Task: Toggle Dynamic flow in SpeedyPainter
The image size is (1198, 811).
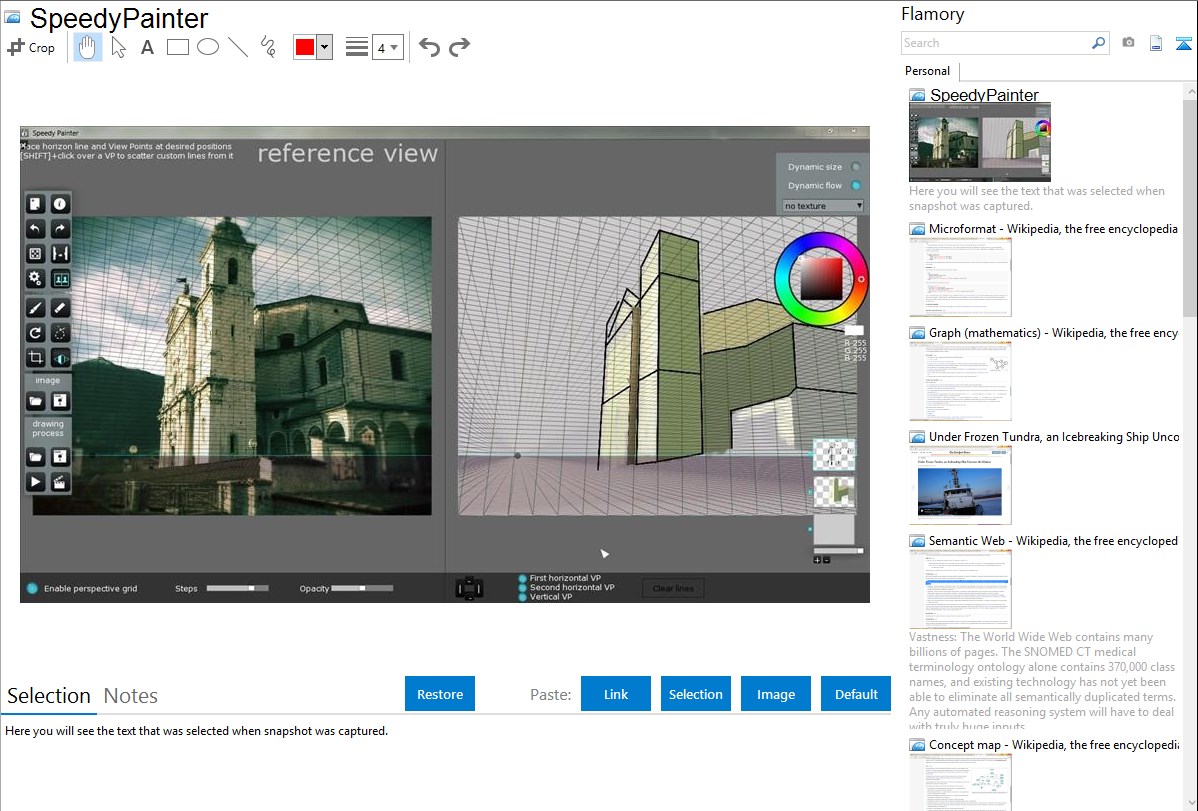Action: 855,186
